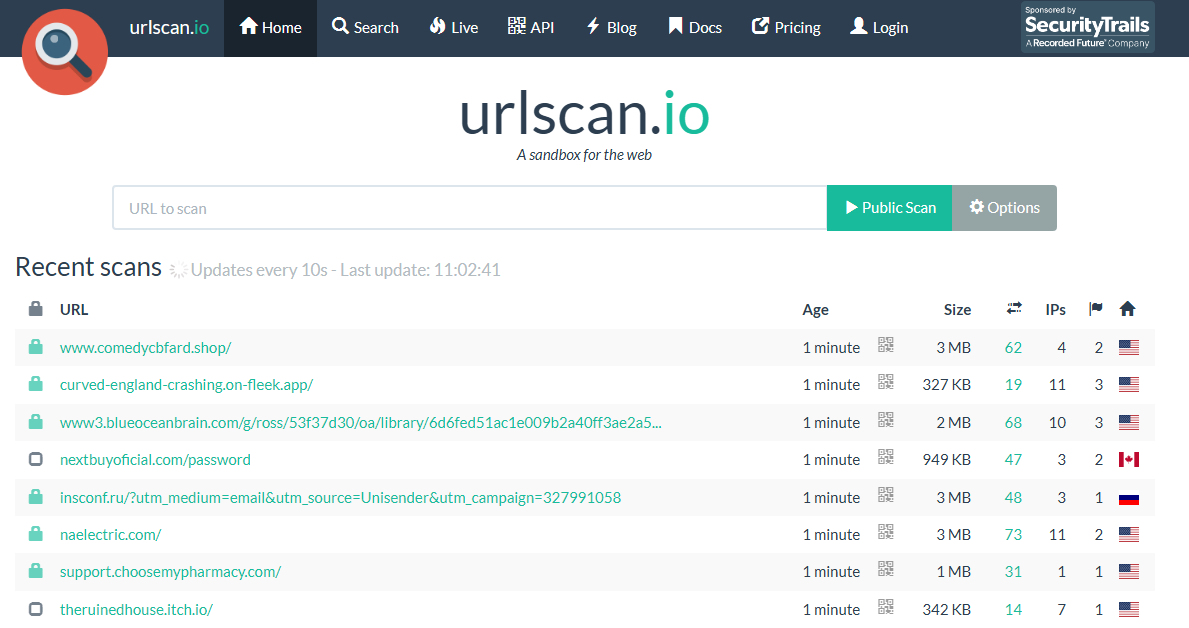Open the www3.blueoceanbrain.com scan link
The width and height of the screenshot is (1189, 628).
coord(360,423)
